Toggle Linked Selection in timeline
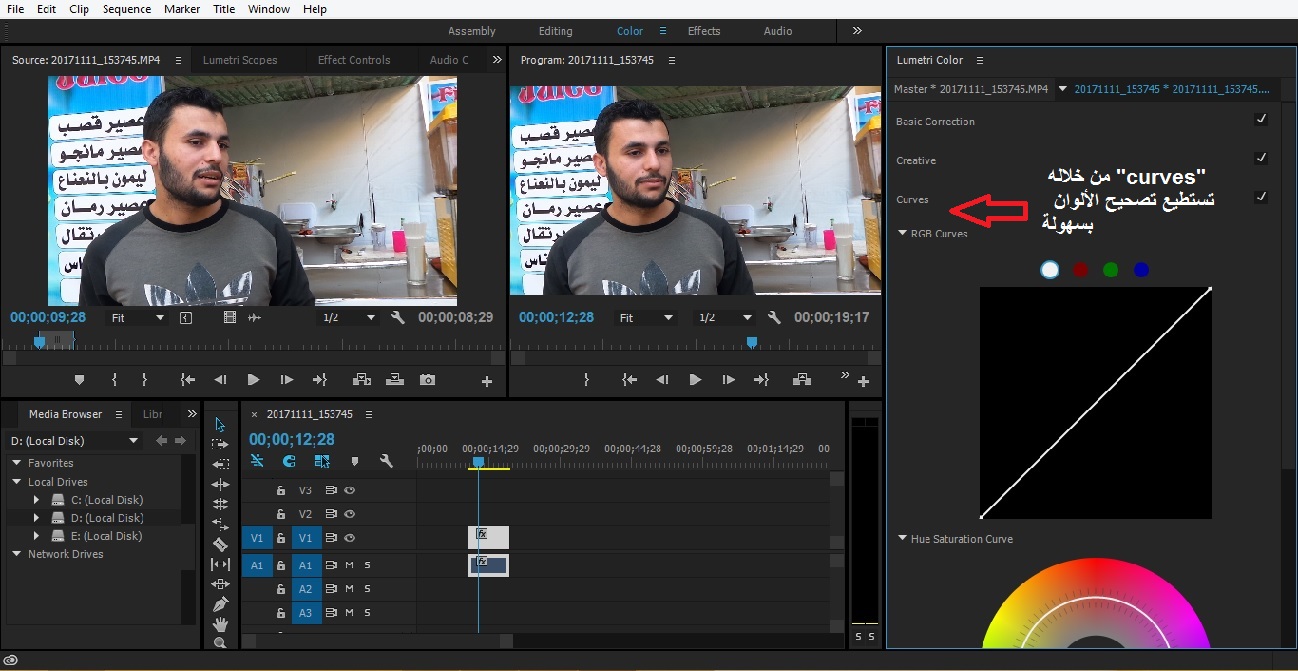 pos(321,461)
